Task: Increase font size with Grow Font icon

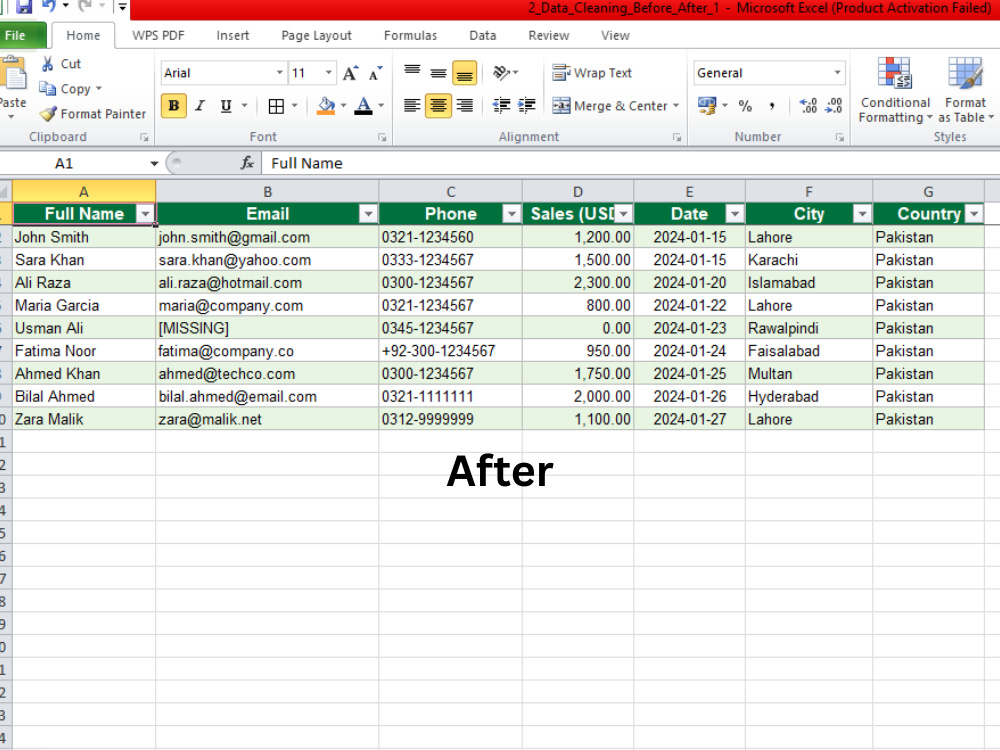Action: pyautogui.click(x=350, y=73)
